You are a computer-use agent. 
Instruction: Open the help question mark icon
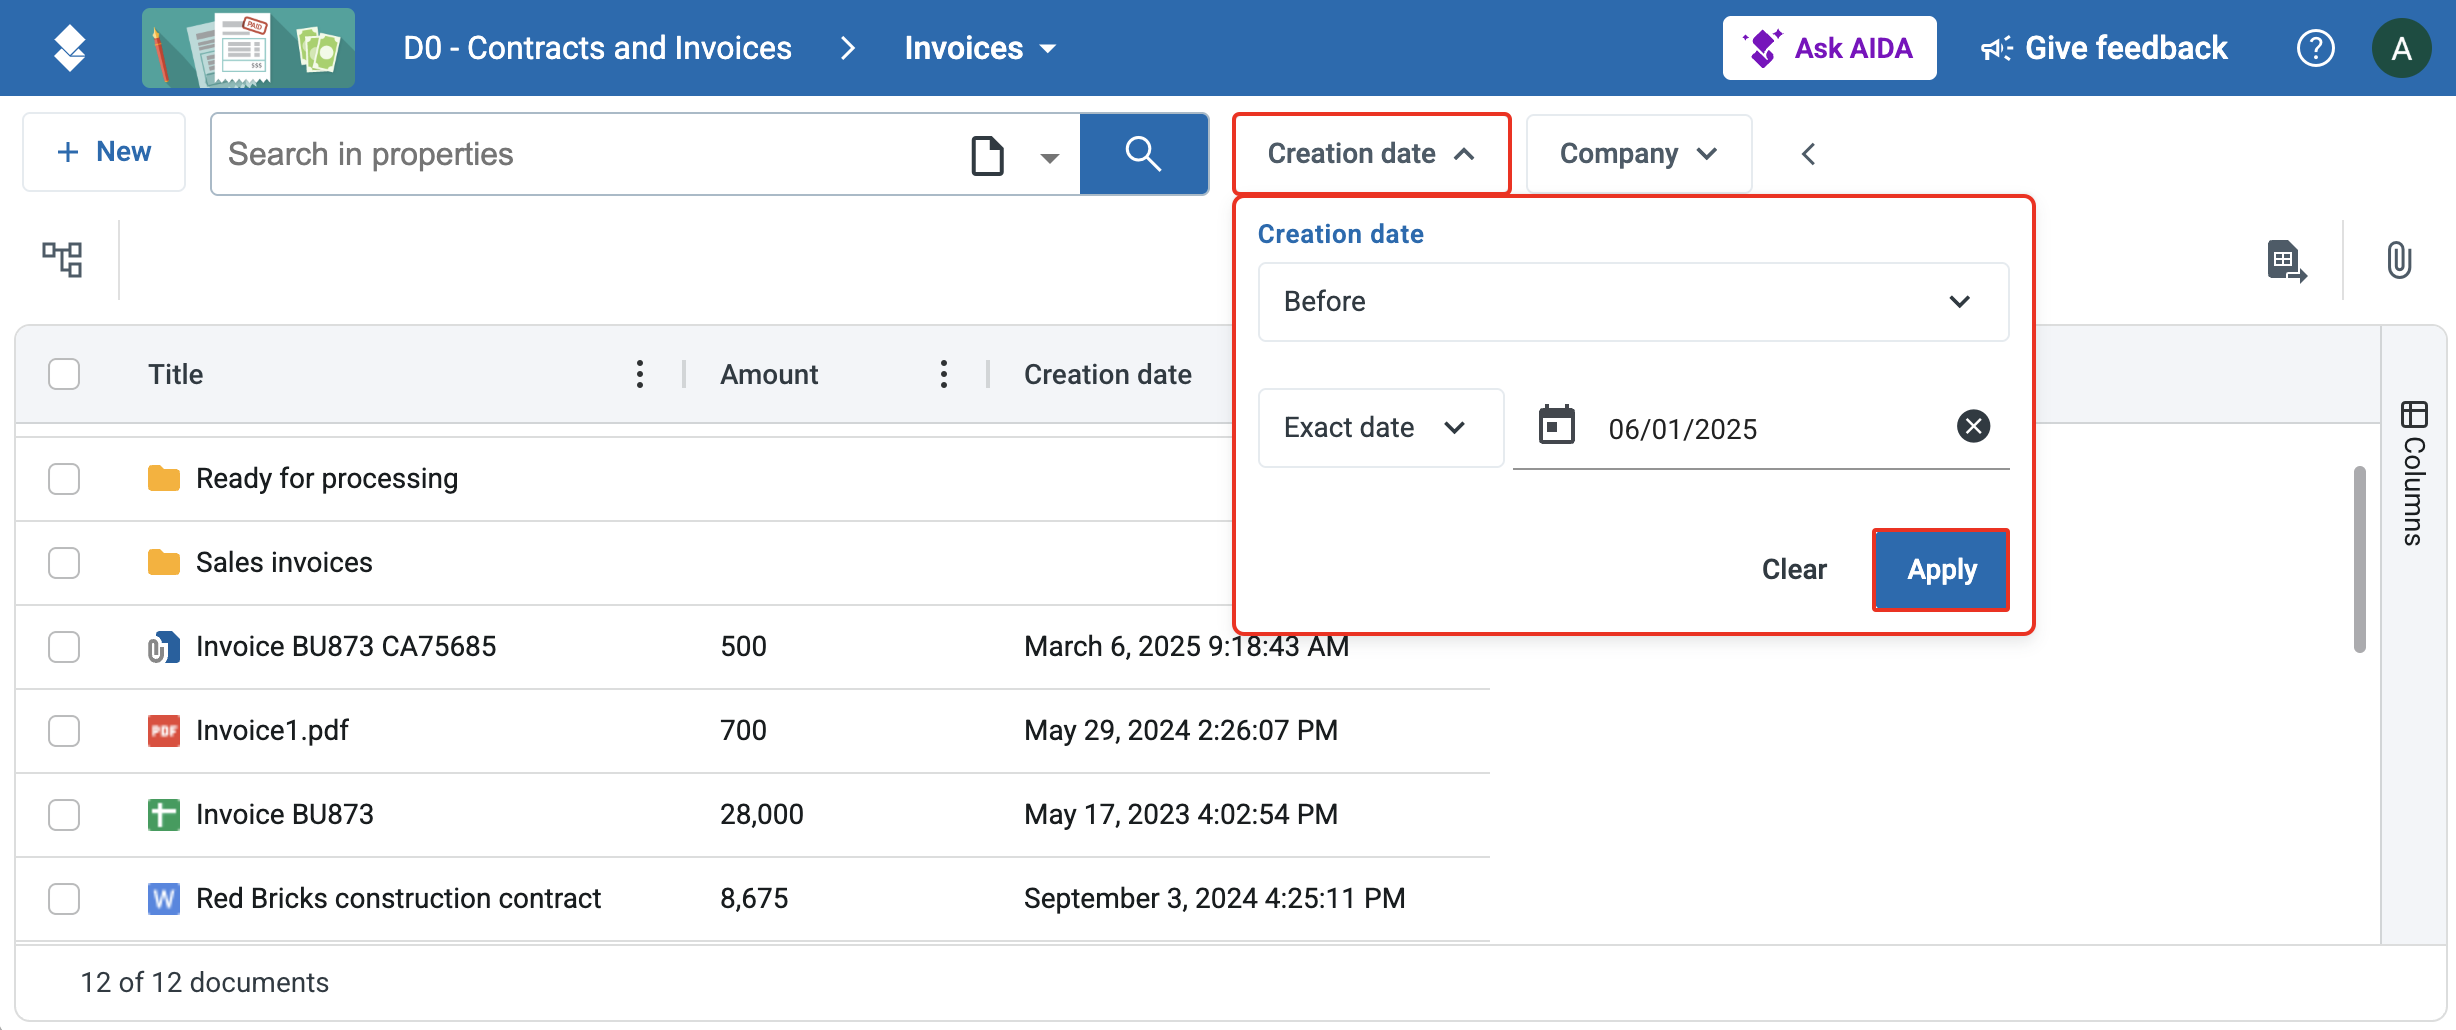point(2315,48)
